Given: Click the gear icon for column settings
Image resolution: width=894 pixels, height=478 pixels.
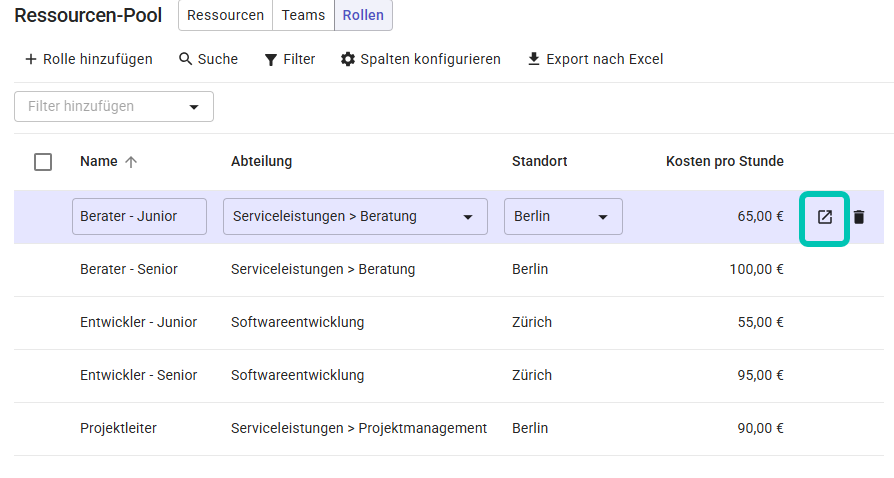Looking at the screenshot, I should point(348,59).
